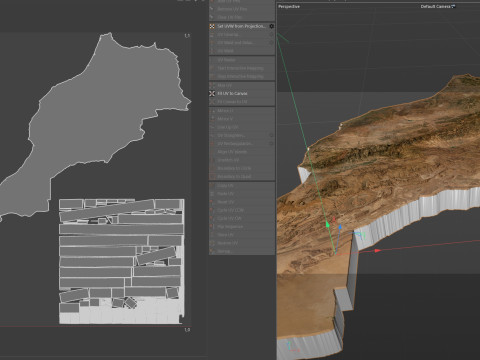Click the blue Z axis arrow handle

coord(340,227)
